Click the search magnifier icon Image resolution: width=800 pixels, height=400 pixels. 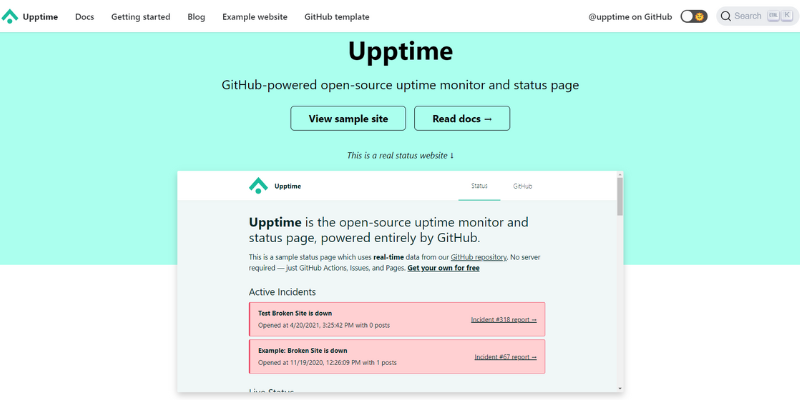[x=726, y=16]
